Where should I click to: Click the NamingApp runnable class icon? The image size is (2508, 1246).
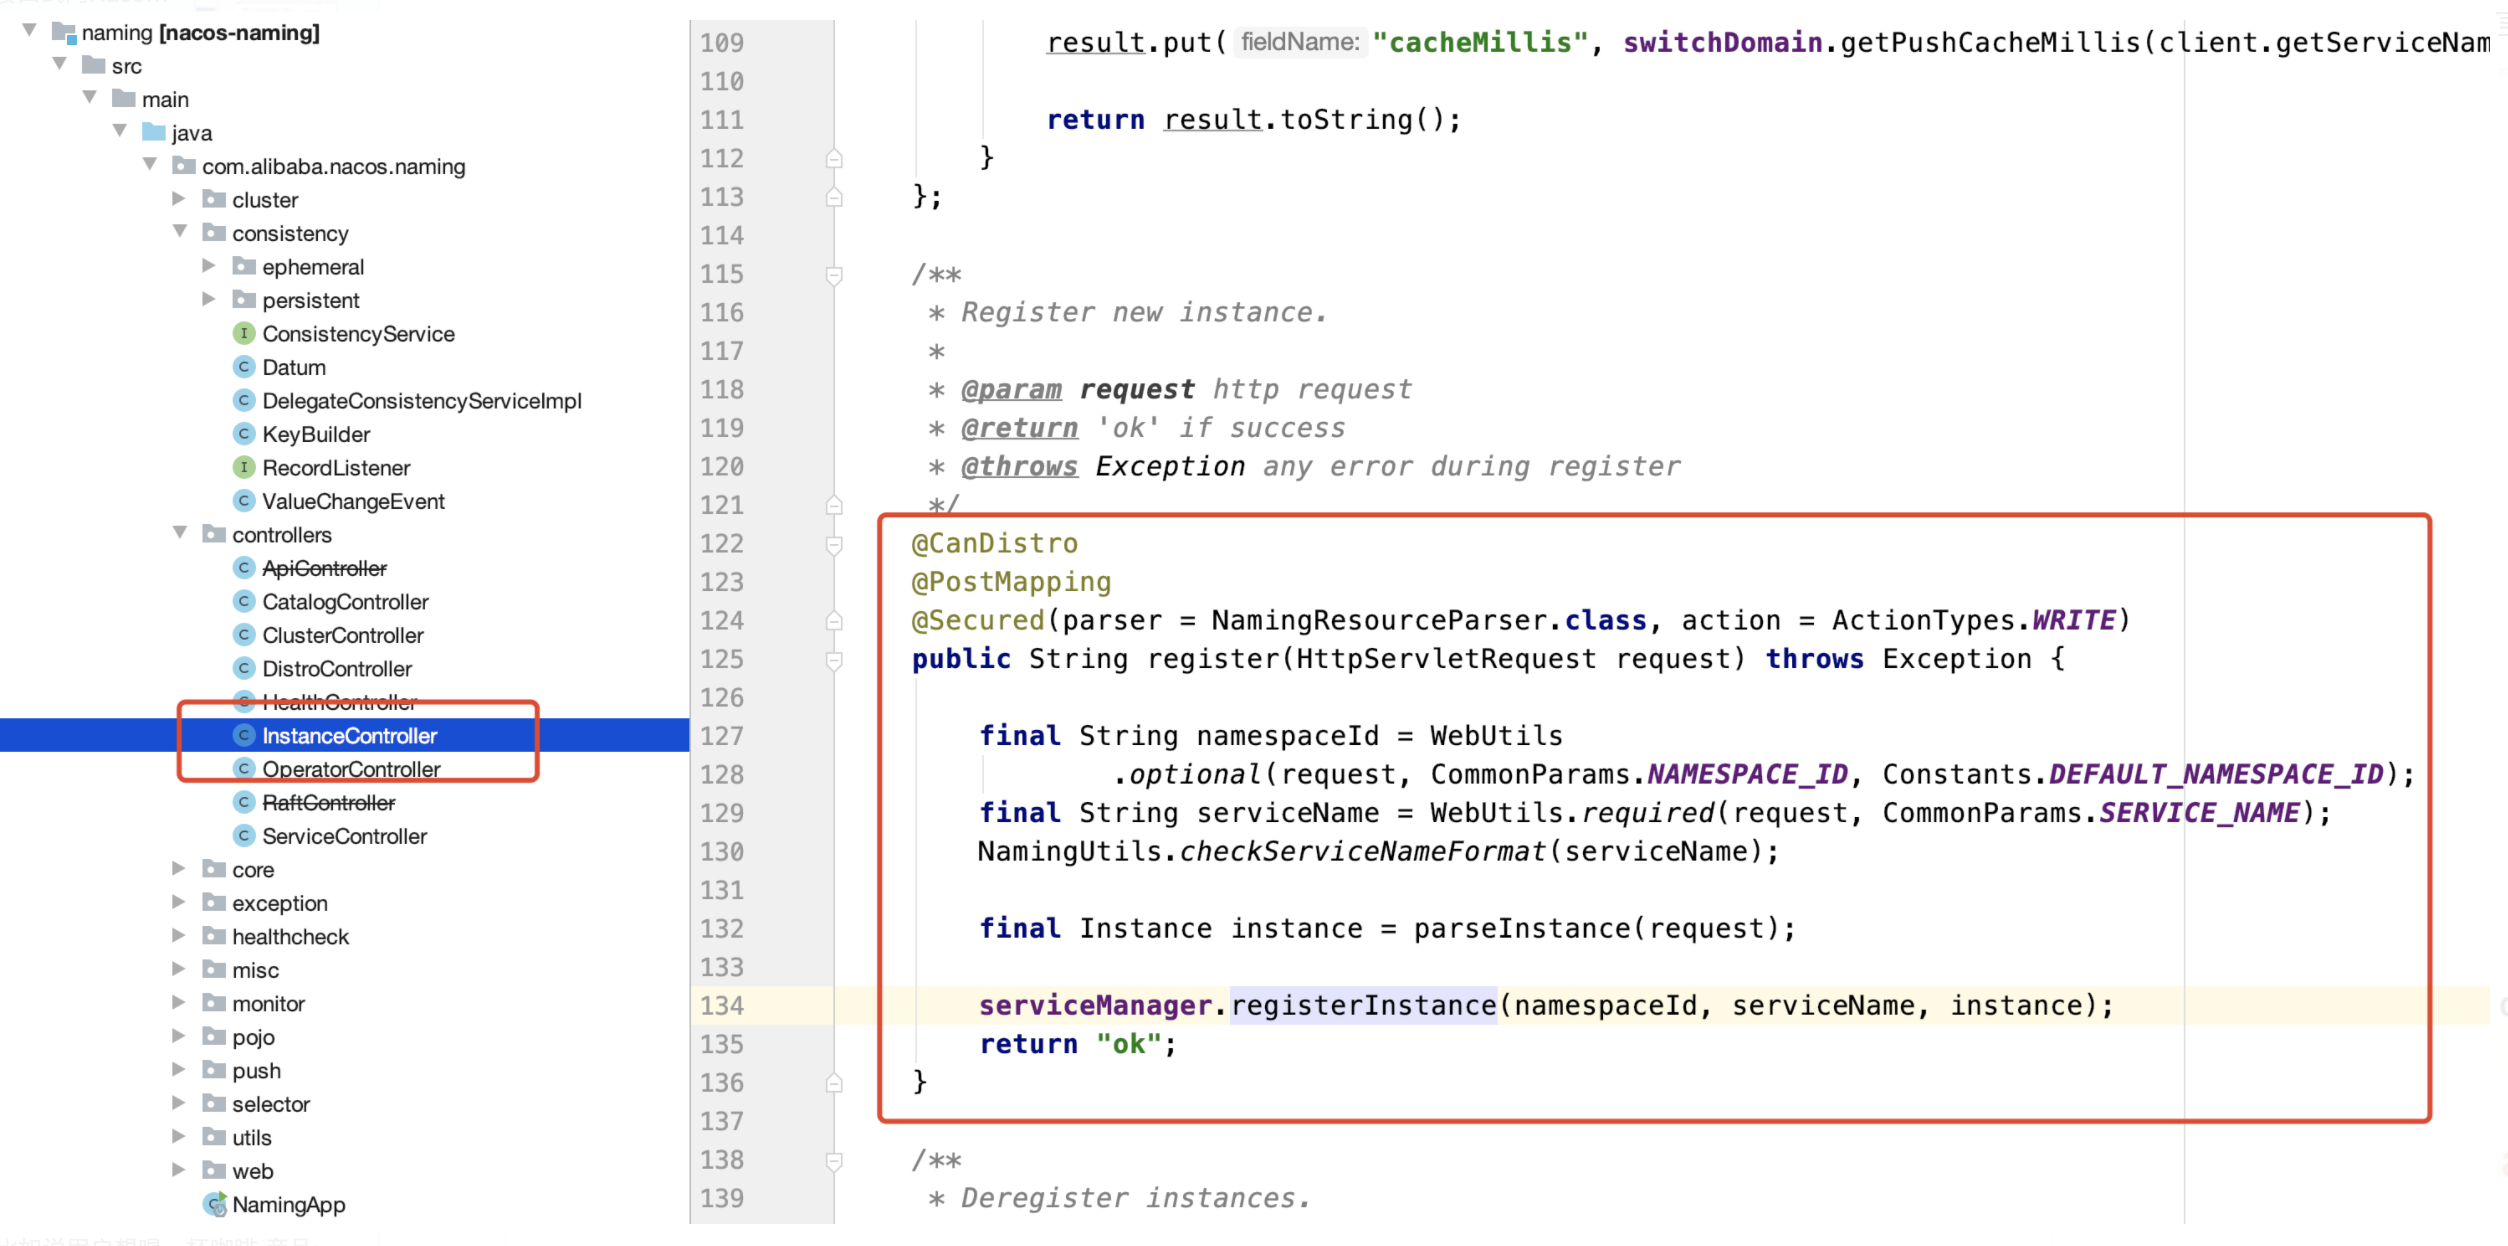tap(214, 1204)
